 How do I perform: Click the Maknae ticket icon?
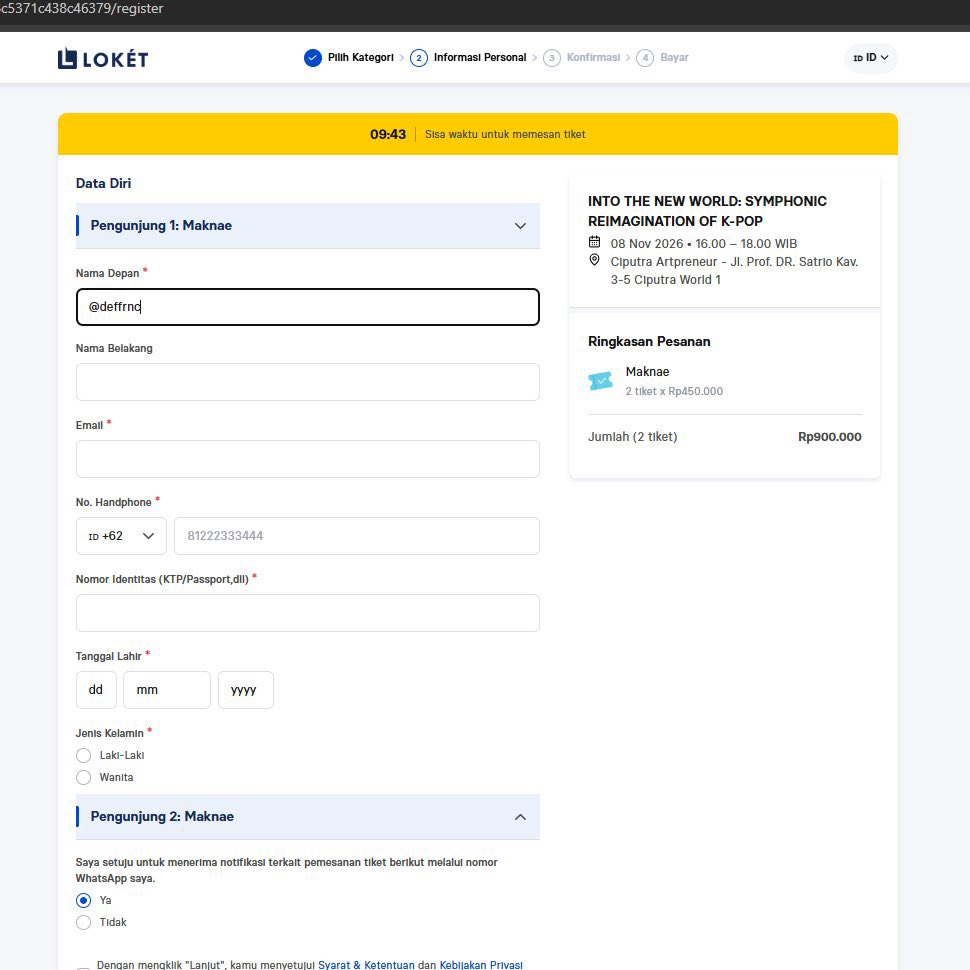601,381
